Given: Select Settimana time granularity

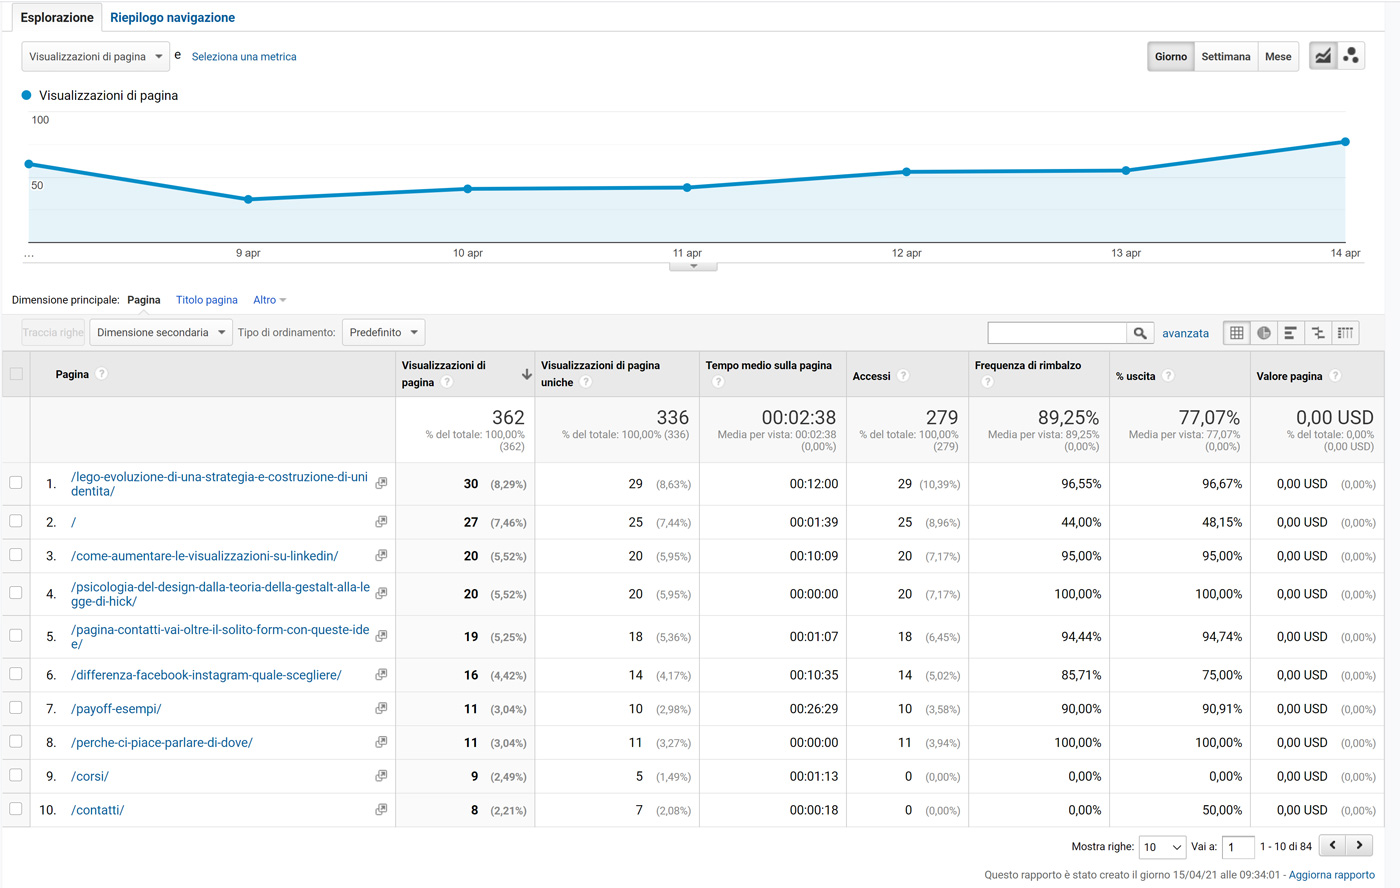Looking at the screenshot, I should tap(1226, 56).
